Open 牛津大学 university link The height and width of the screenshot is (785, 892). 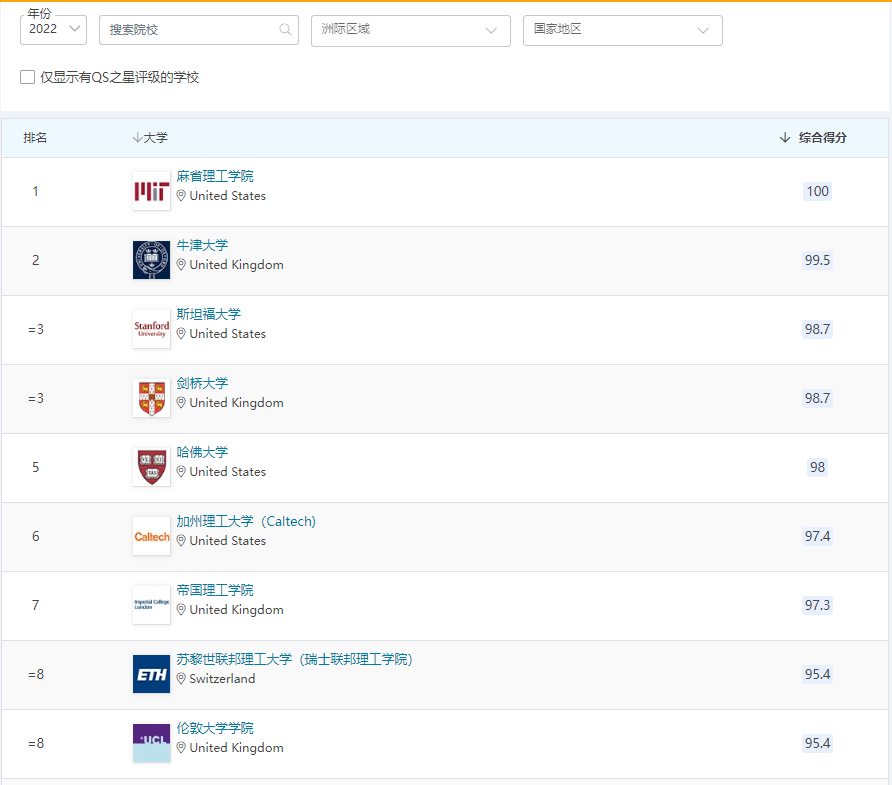coord(202,245)
